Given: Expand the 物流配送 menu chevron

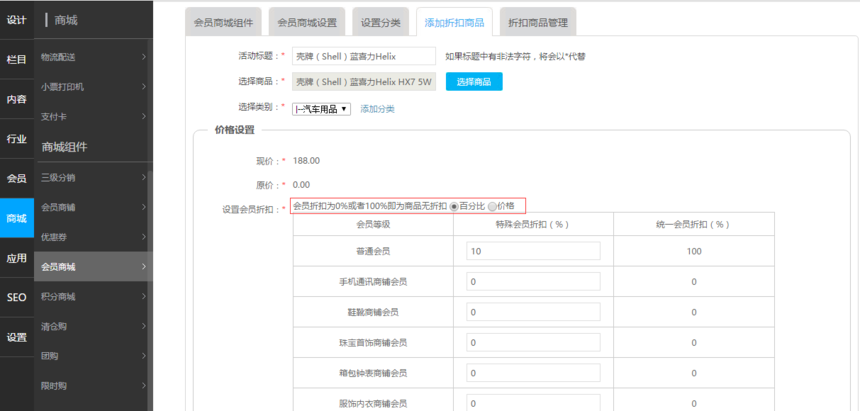Looking at the screenshot, I should pos(144,58).
